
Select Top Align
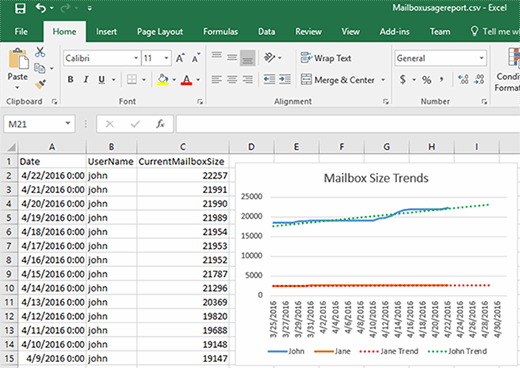(x=217, y=56)
